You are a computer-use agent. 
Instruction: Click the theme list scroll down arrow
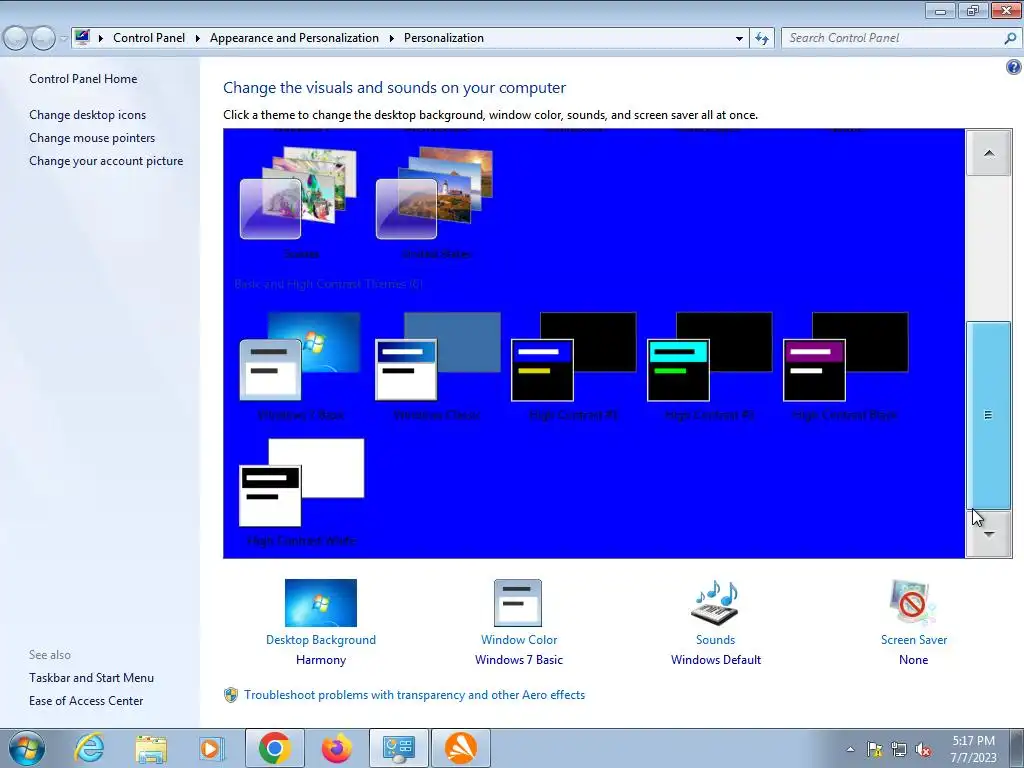[x=989, y=534]
